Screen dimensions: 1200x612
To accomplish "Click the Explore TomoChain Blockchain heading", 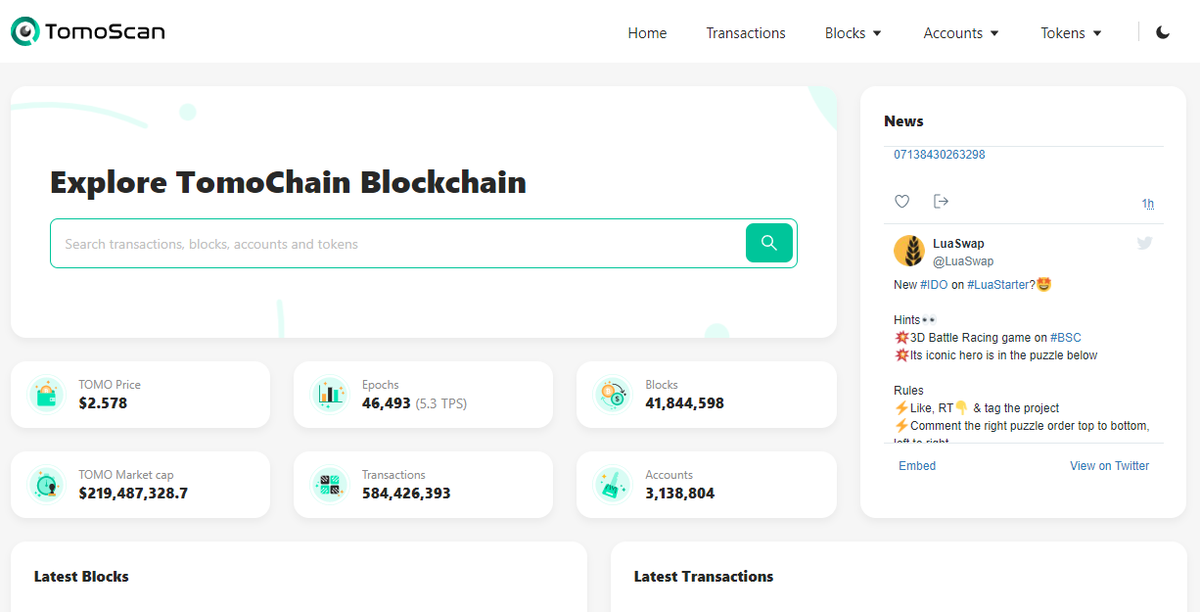I will pyautogui.click(x=288, y=182).
